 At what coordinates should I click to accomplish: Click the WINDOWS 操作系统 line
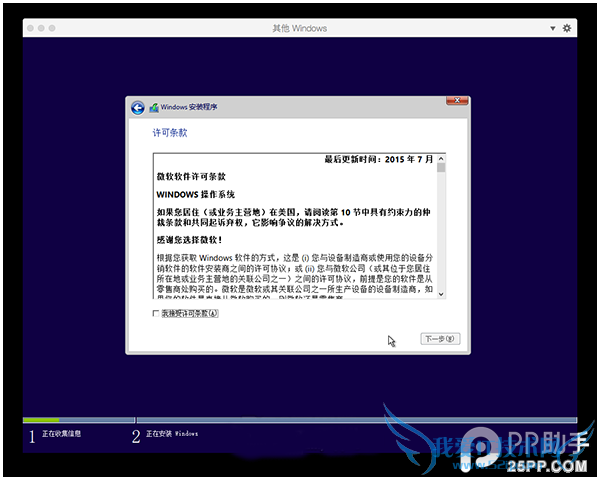click(196, 194)
